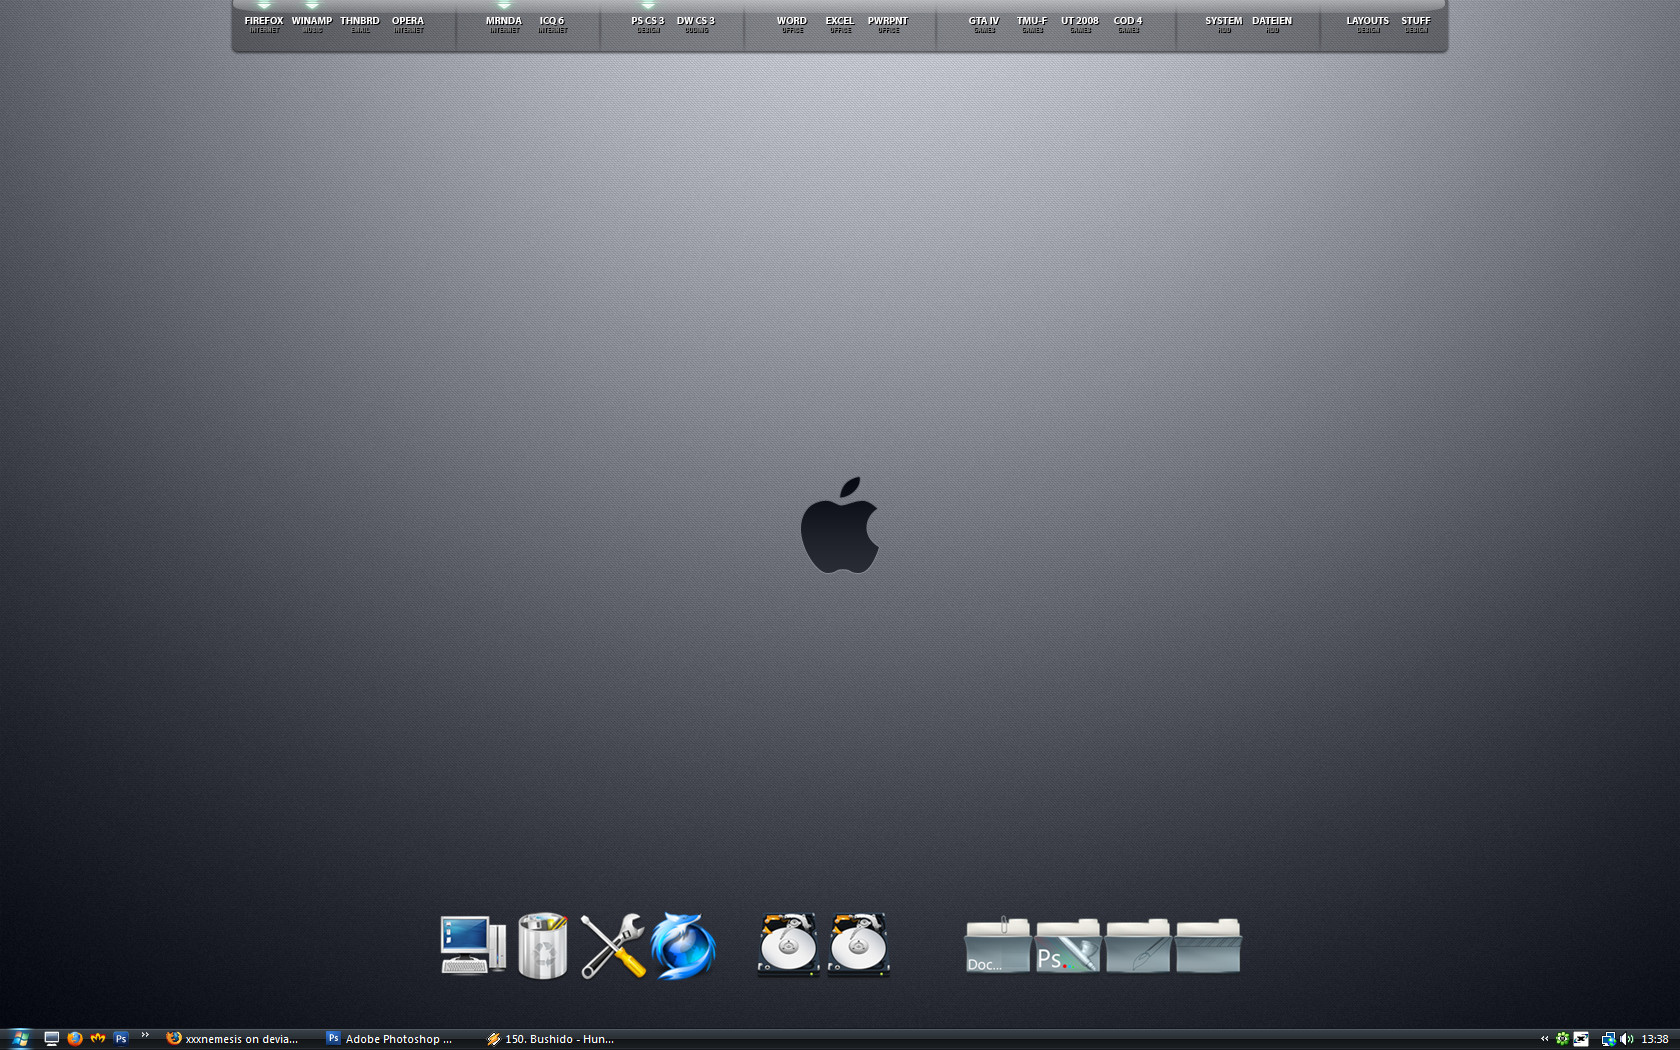Open PWRPNT from the top launcher bar
1680x1050 pixels.
[x=888, y=24]
